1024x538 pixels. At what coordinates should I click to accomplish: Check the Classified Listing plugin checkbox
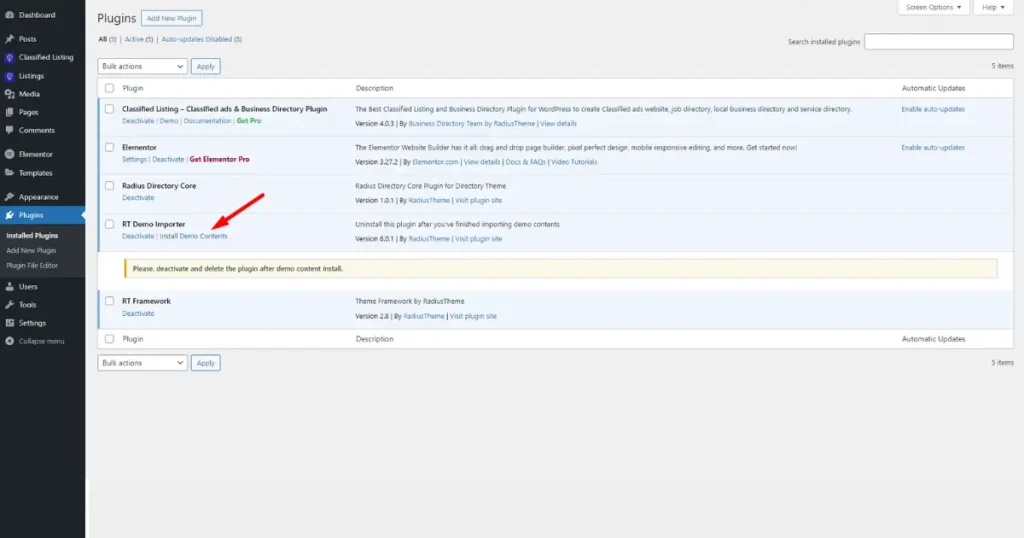[x=109, y=109]
